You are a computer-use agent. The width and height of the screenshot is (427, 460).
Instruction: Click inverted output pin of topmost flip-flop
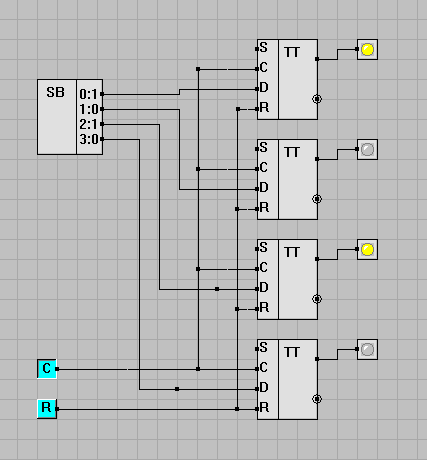pyautogui.click(x=317, y=99)
